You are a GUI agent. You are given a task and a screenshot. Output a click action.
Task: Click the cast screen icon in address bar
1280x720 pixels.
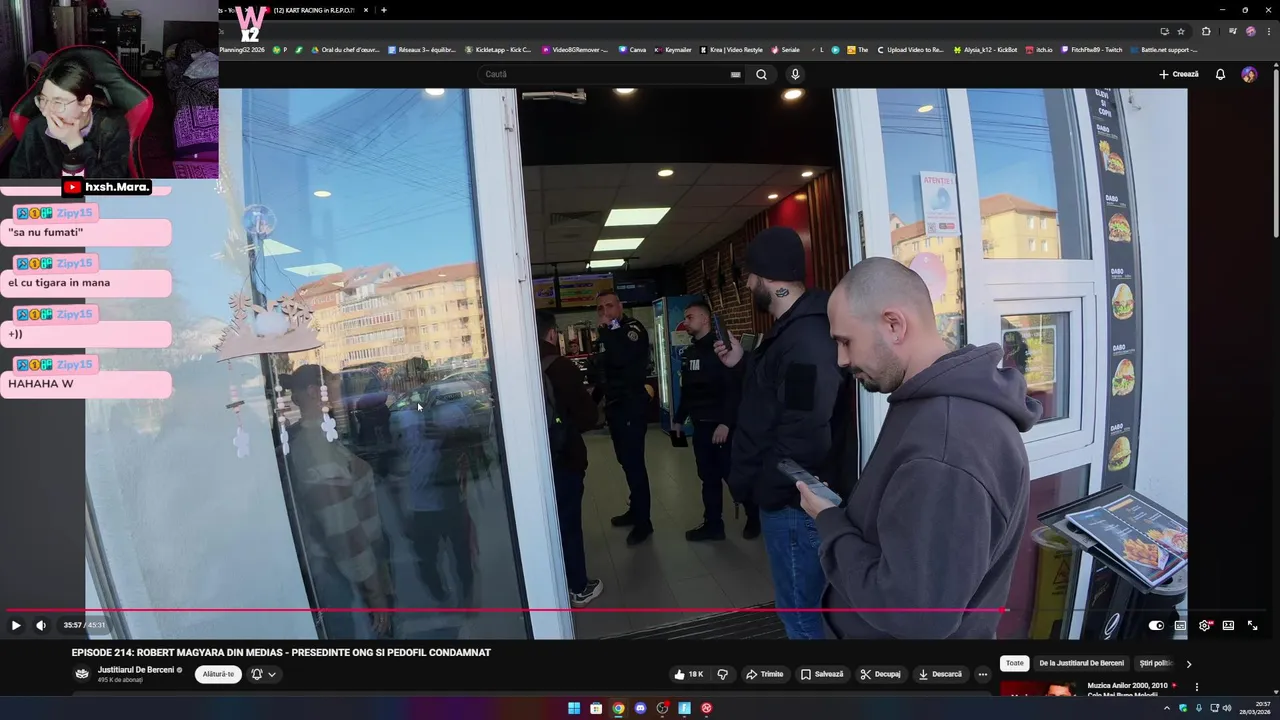(x=1164, y=31)
